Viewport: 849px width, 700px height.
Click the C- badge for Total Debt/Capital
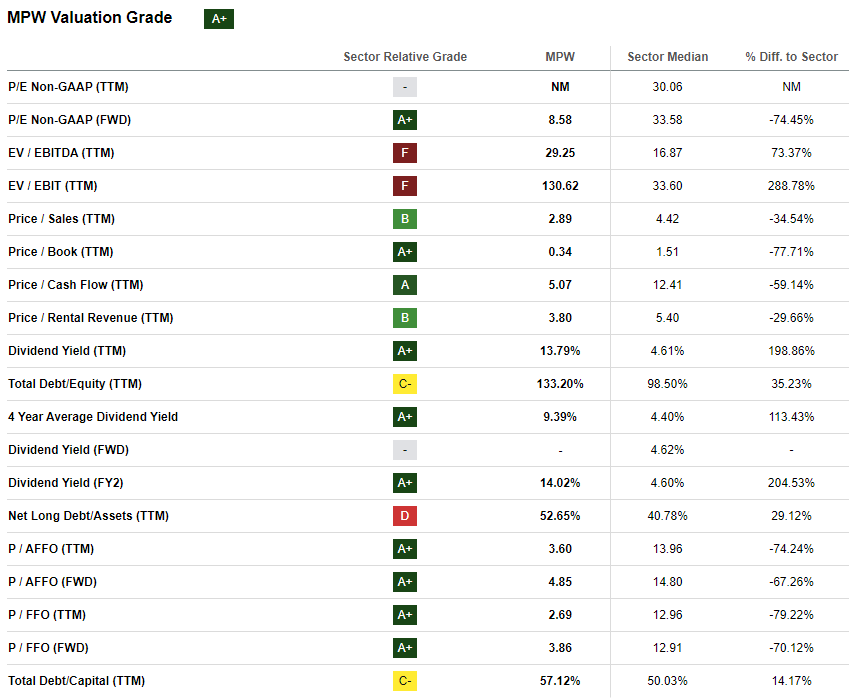click(405, 680)
